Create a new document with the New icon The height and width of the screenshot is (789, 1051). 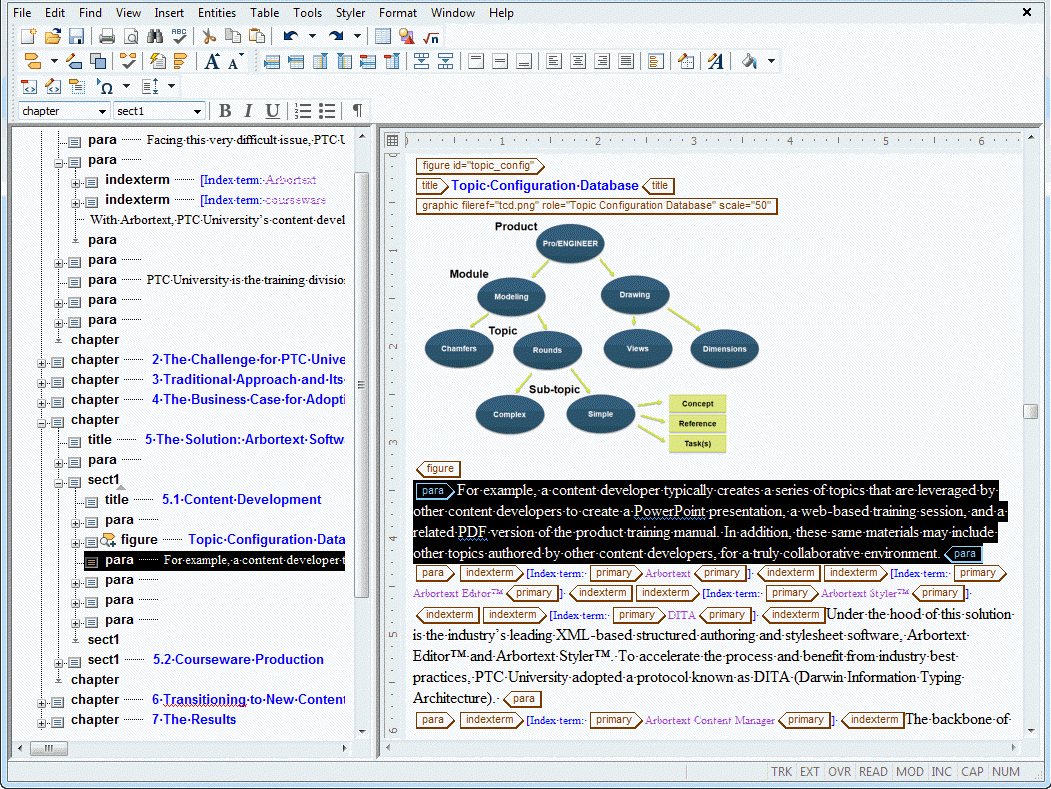[29, 36]
